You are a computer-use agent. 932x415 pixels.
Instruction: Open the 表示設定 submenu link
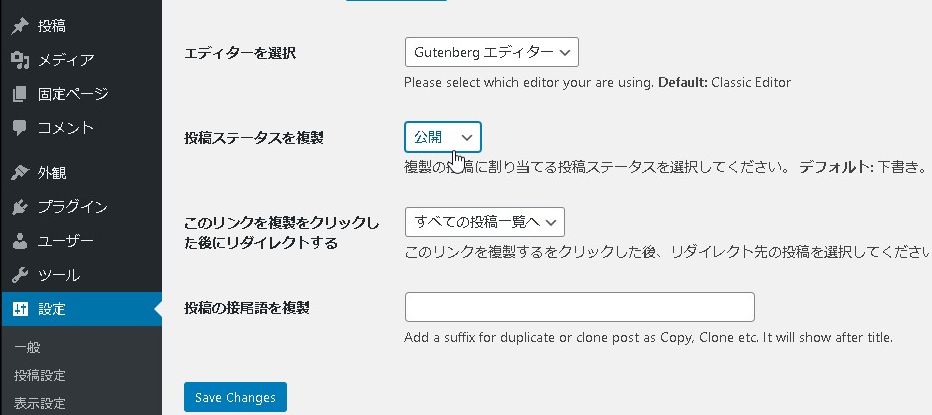click(40, 404)
